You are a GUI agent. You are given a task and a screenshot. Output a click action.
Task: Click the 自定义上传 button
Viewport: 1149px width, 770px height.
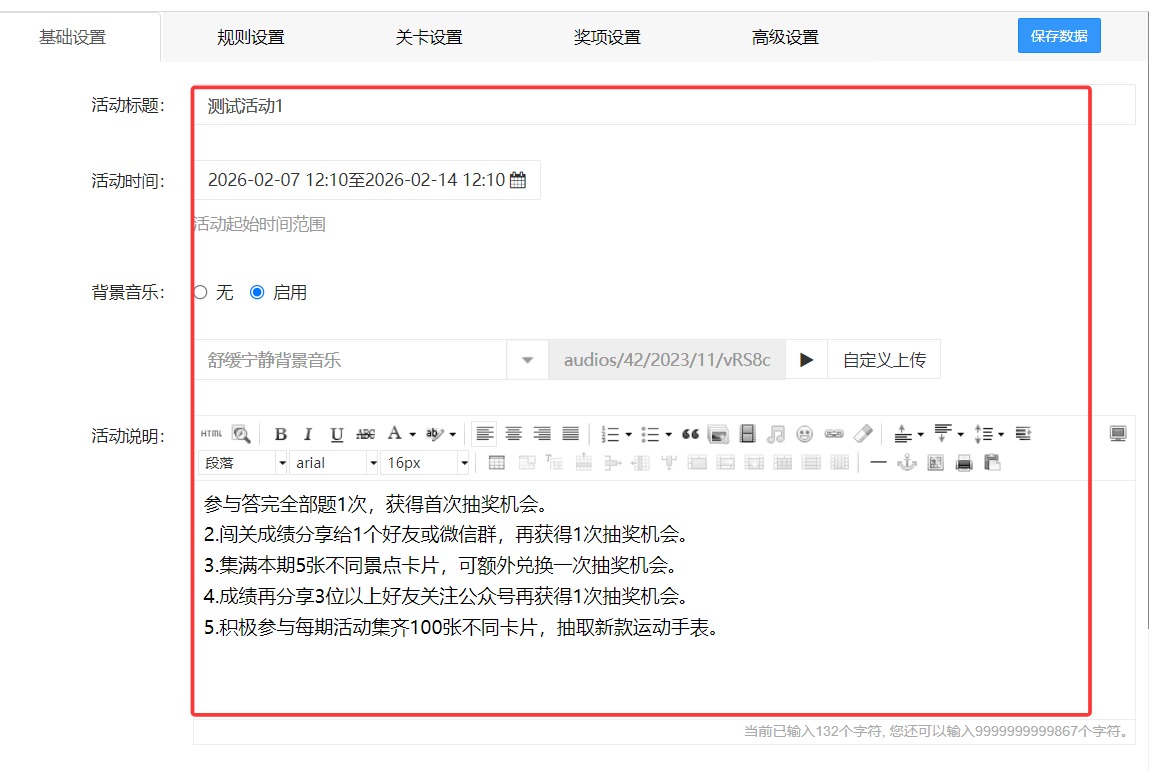point(884,360)
